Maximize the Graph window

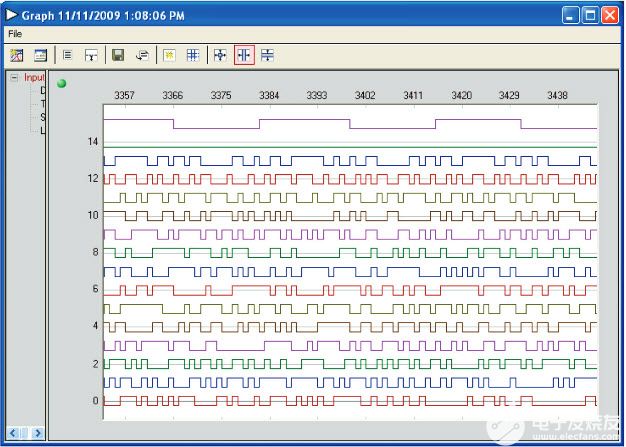(x=590, y=16)
